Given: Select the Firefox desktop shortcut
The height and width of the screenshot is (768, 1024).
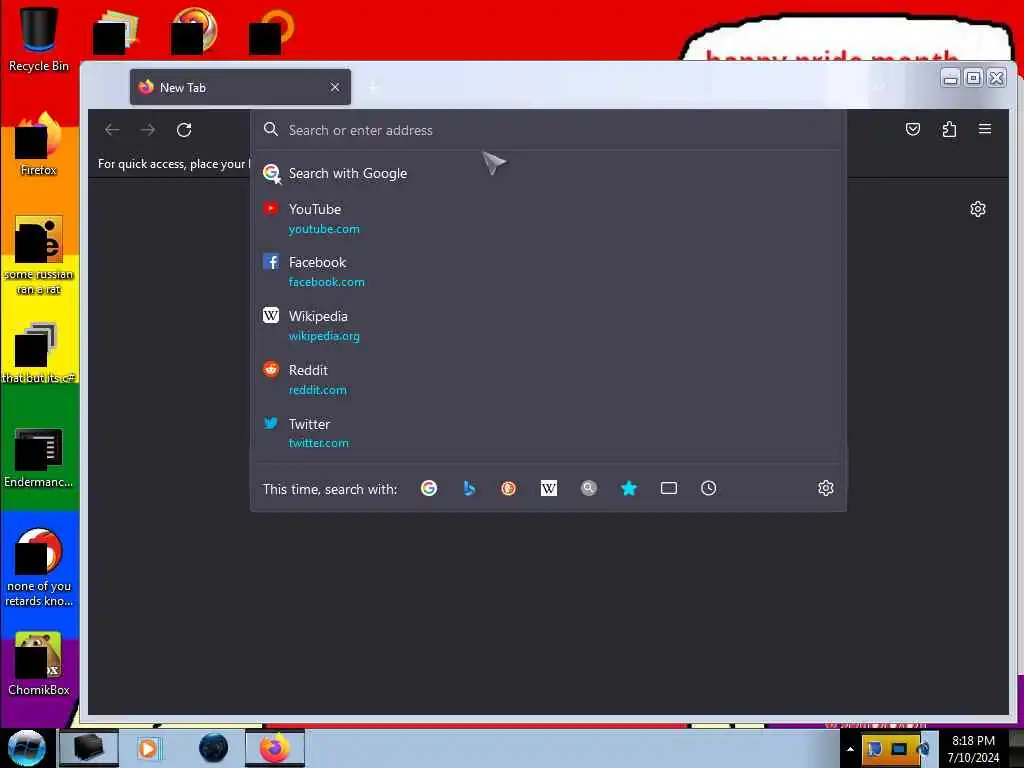Looking at the screenshot, I should point(39,145).
